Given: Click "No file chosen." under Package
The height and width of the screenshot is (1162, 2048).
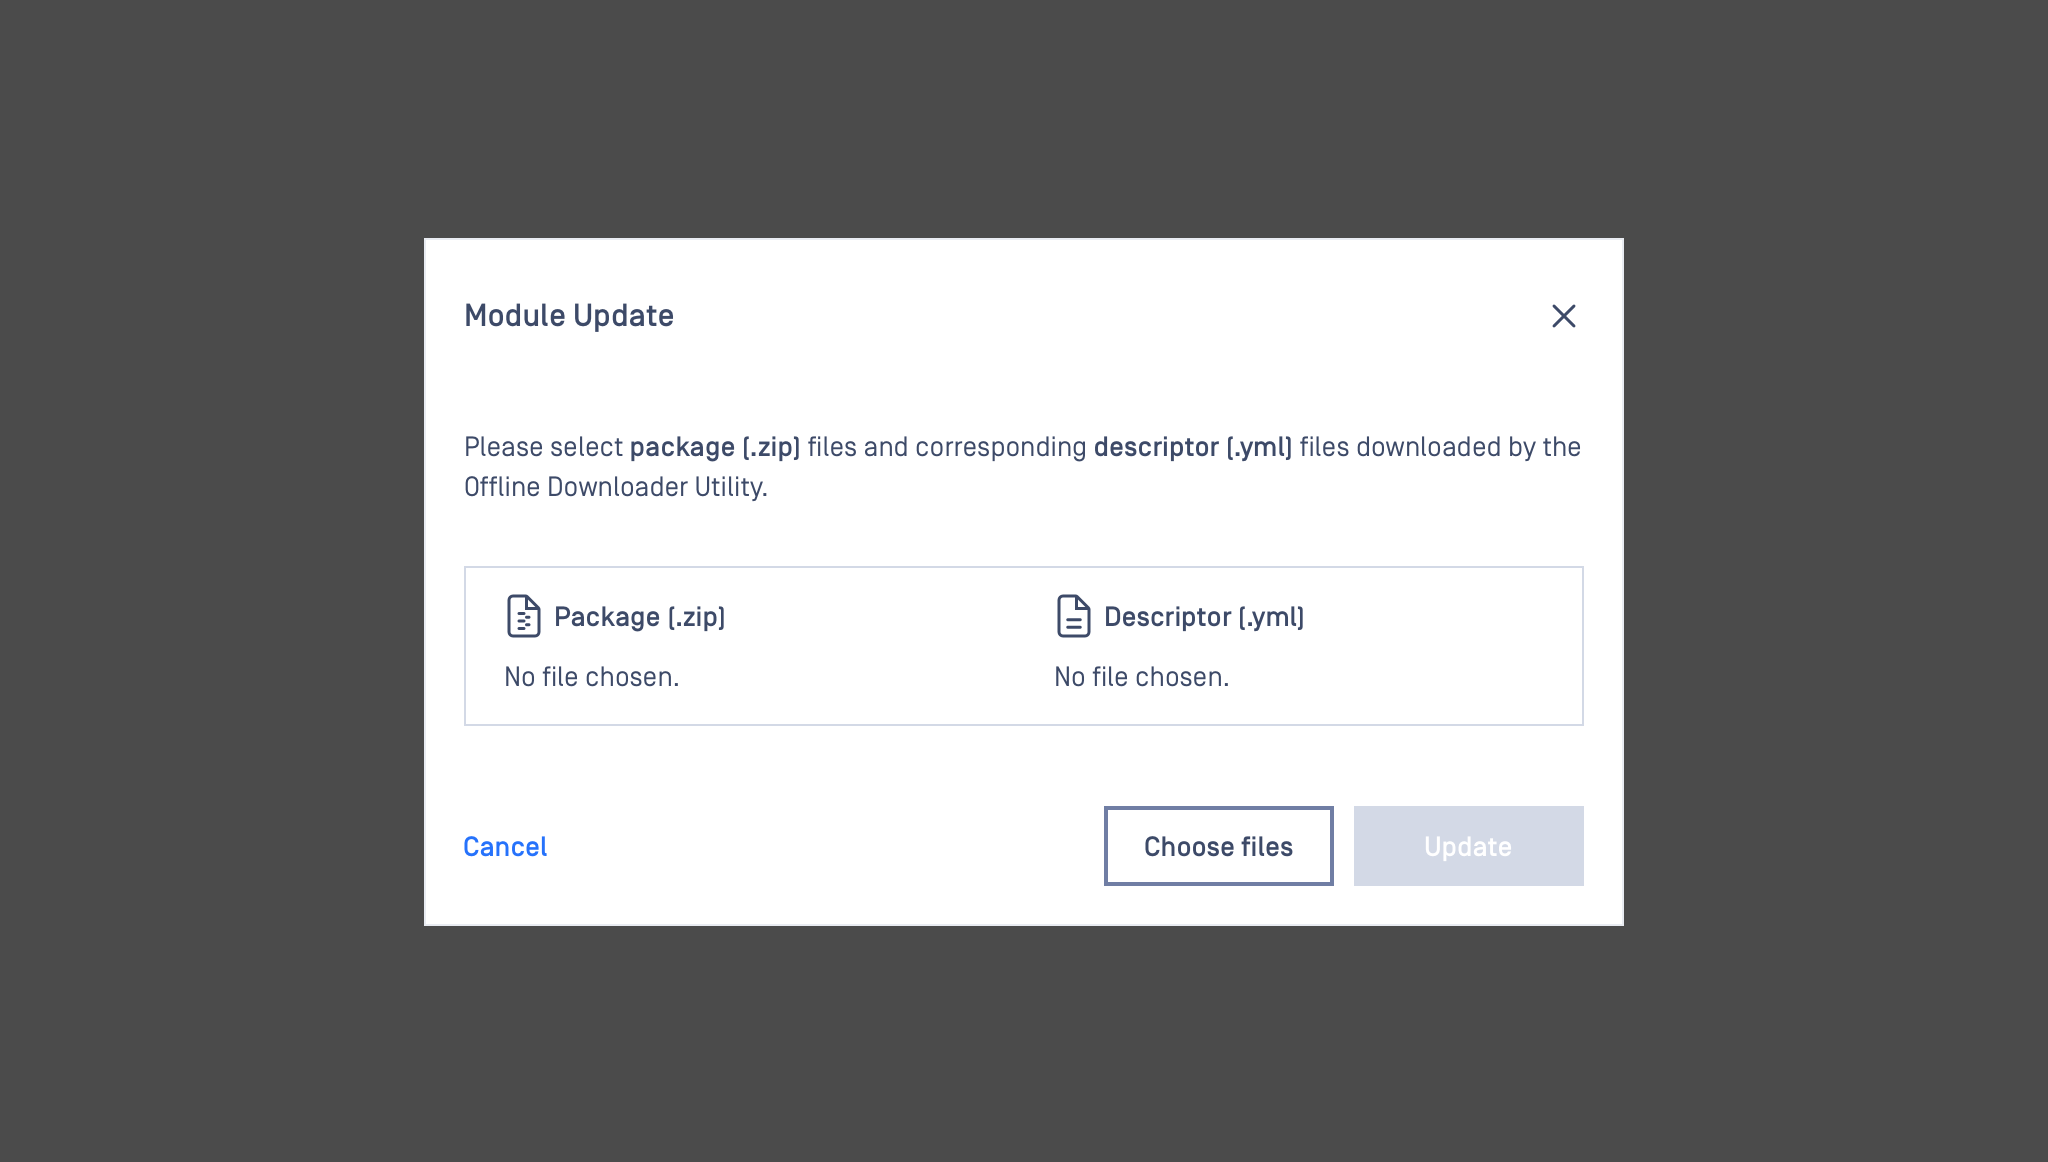Looking at the screenshot, I should click(591, 677).
